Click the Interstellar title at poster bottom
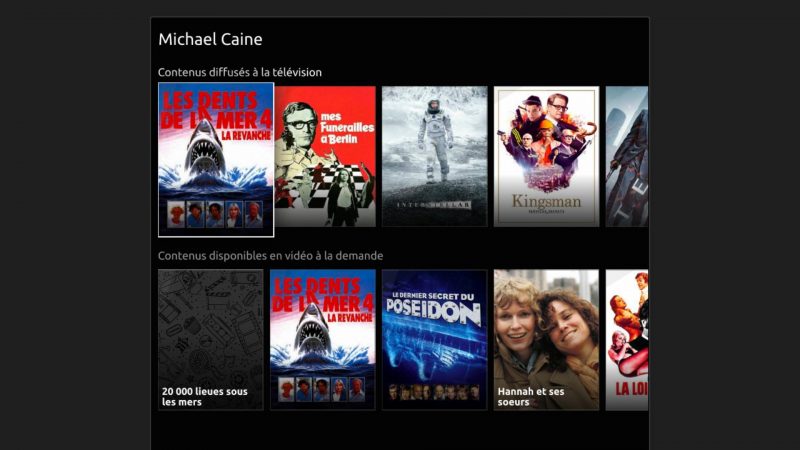The width and height of the screenshot is (800, 450). click(x=434, y=205)
